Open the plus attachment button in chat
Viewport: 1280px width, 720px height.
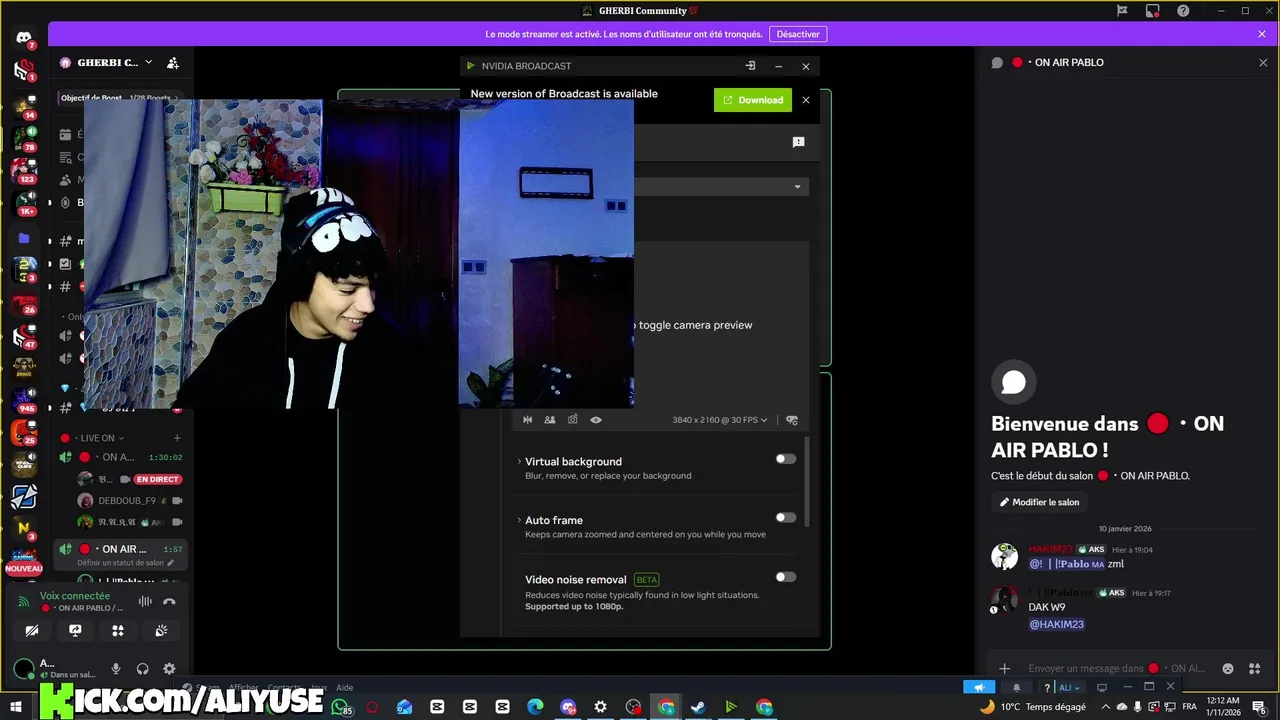click(x=1005, y=669)
